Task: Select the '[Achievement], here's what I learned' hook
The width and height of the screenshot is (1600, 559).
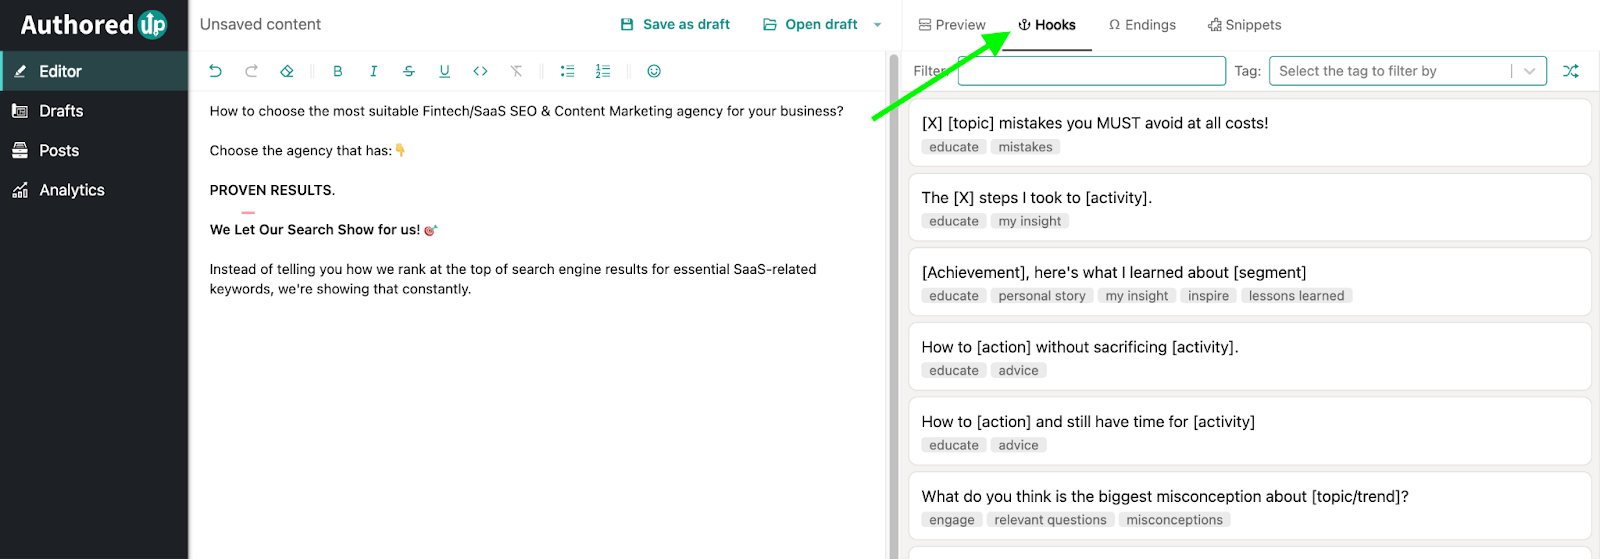Action: tap(1250, 282)
